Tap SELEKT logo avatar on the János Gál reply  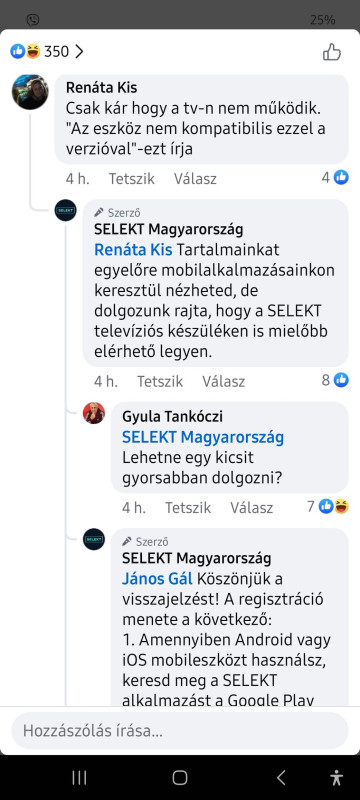[x=94, y=539]
